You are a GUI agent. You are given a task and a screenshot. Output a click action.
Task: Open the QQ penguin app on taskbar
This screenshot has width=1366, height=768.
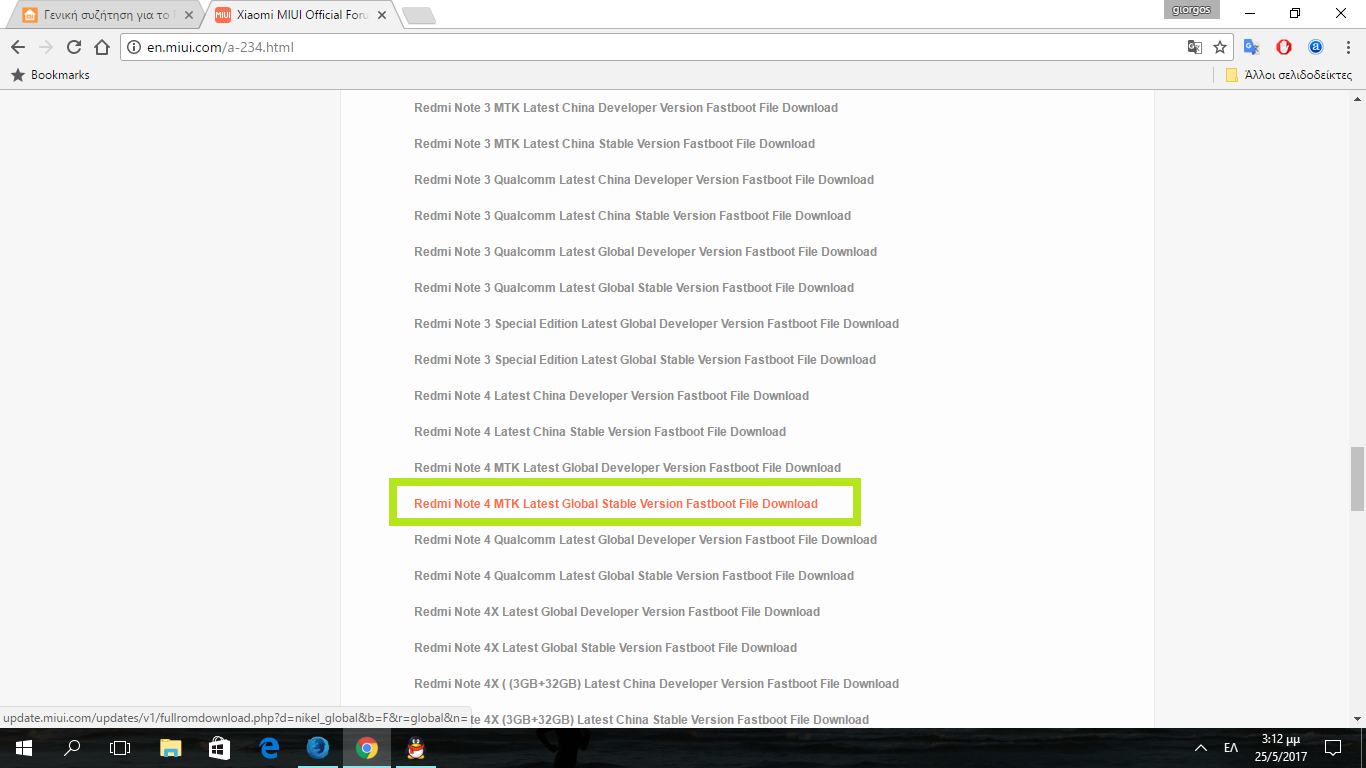416,748
